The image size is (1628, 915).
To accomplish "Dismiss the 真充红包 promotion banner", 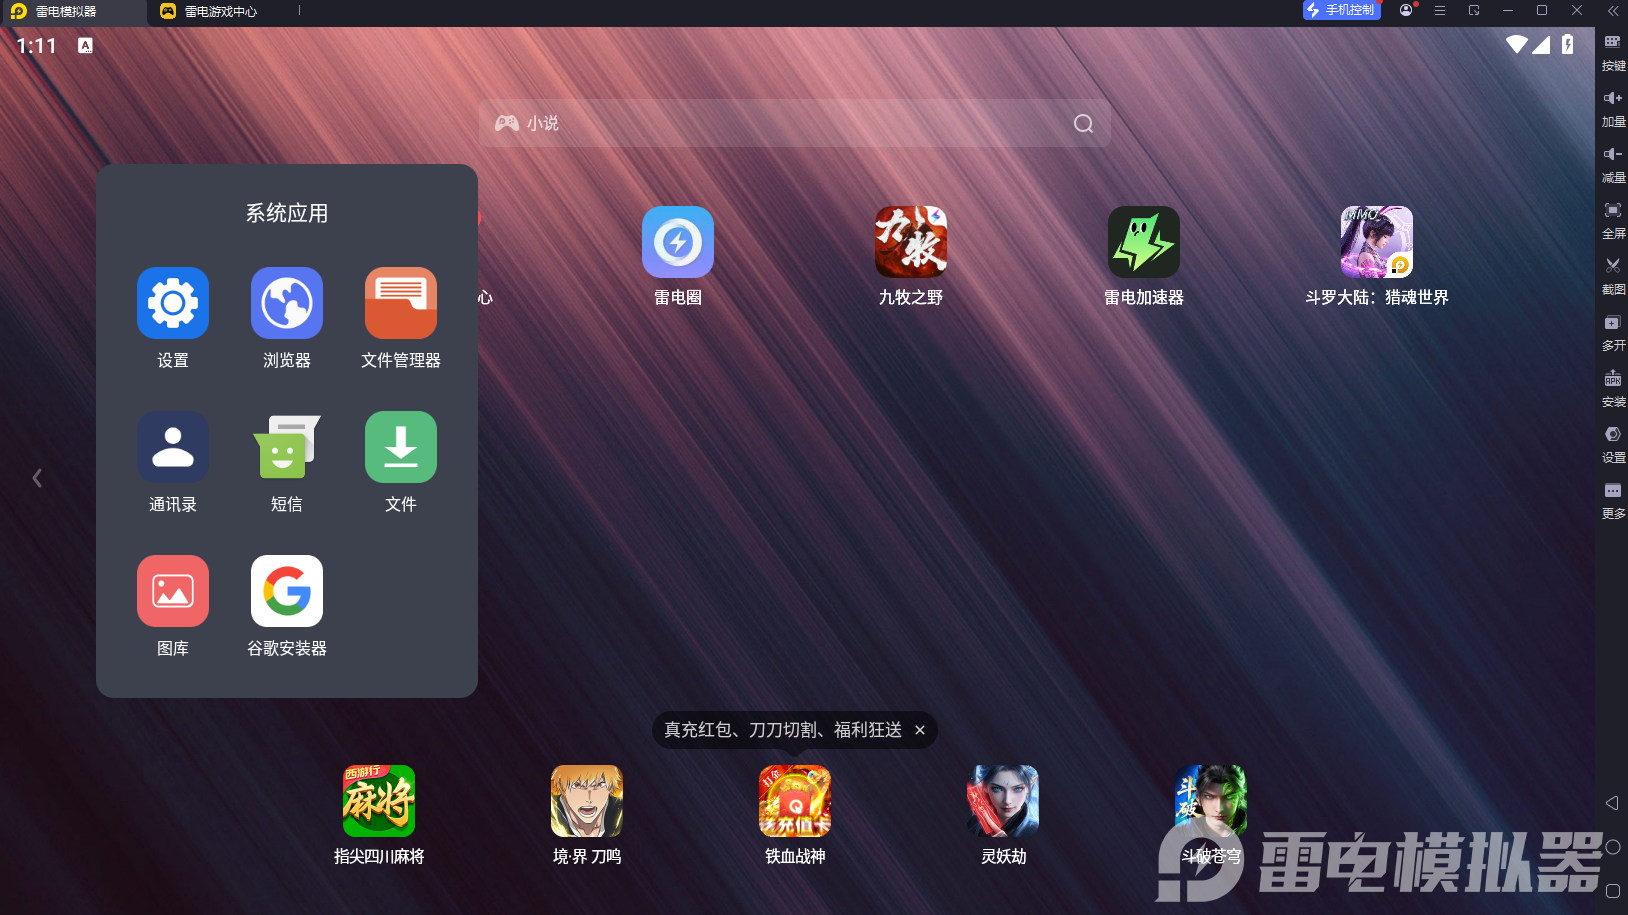I will pyautogui.click(x=920, y=730).
